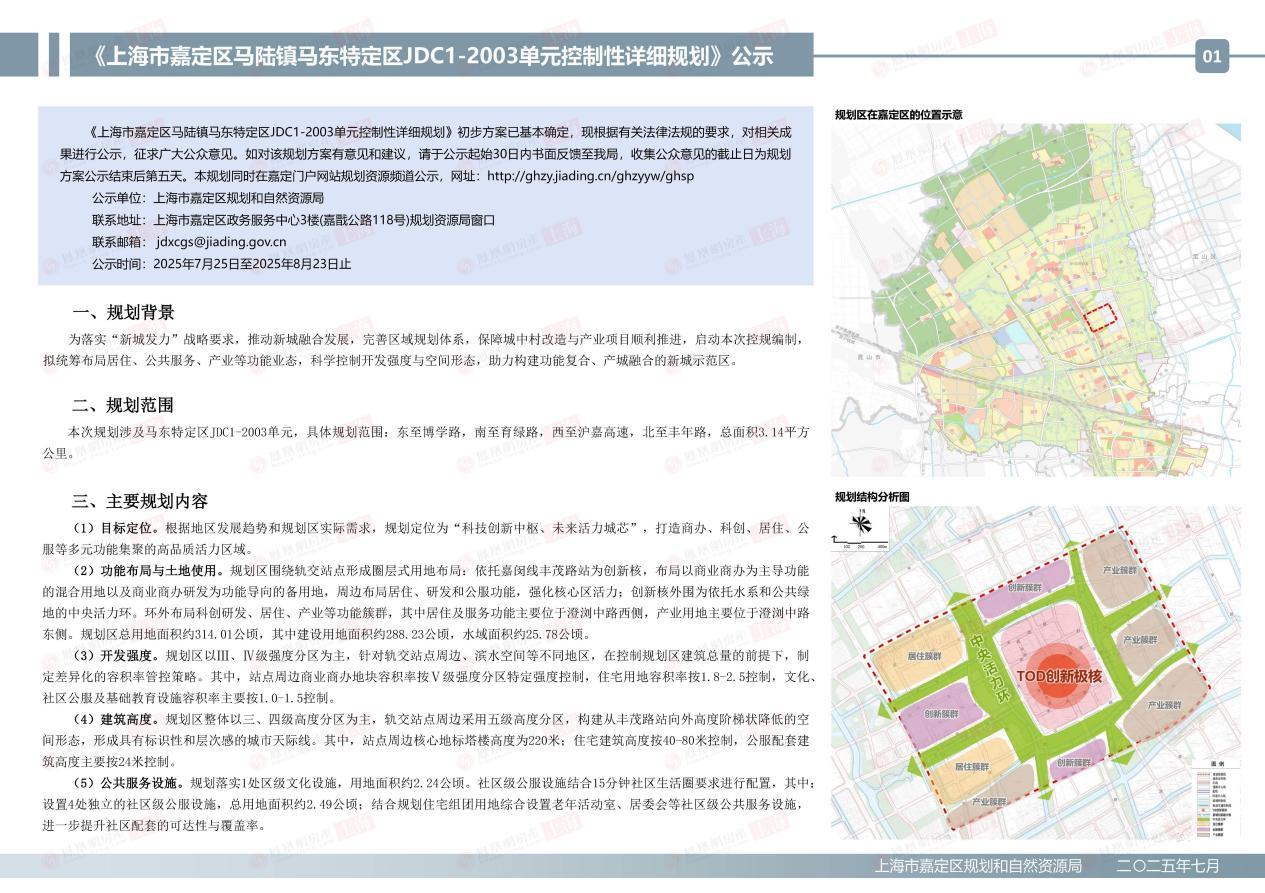Click the document title mentioning JDC1-2003单元控制性详细规划
The height and width of the screenshot is (893, 1265).
tap(432, 56)
